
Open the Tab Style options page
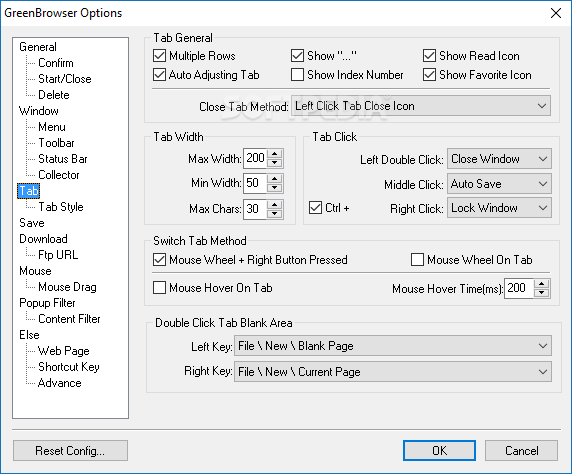tap(61, 207)
